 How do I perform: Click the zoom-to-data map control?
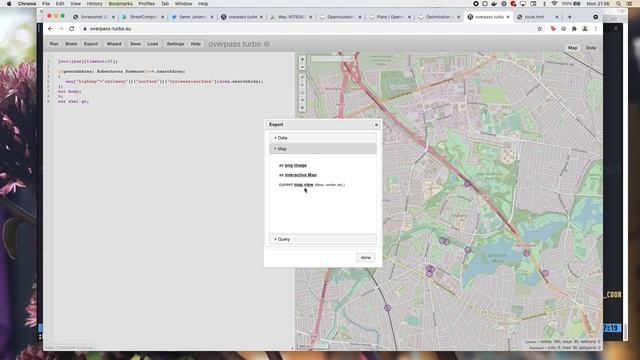tap(302, 77)
